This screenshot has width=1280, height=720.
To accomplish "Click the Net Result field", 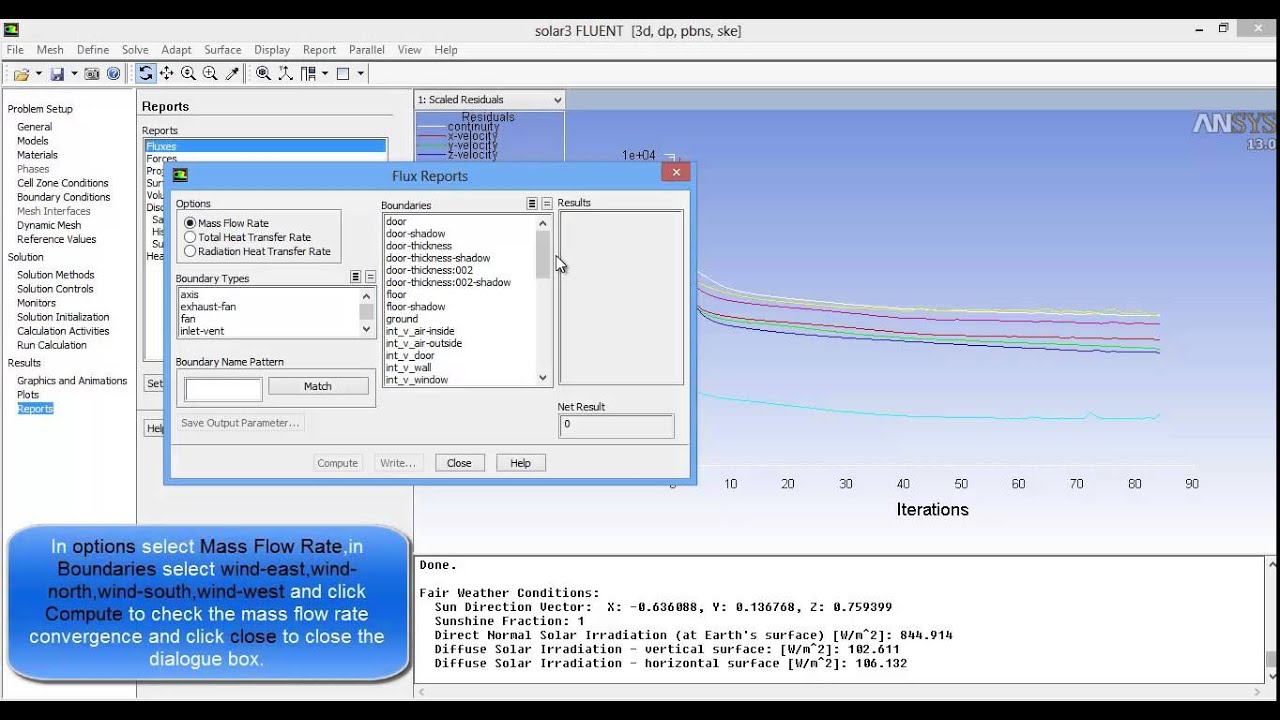I will click(x=616, y=425).
